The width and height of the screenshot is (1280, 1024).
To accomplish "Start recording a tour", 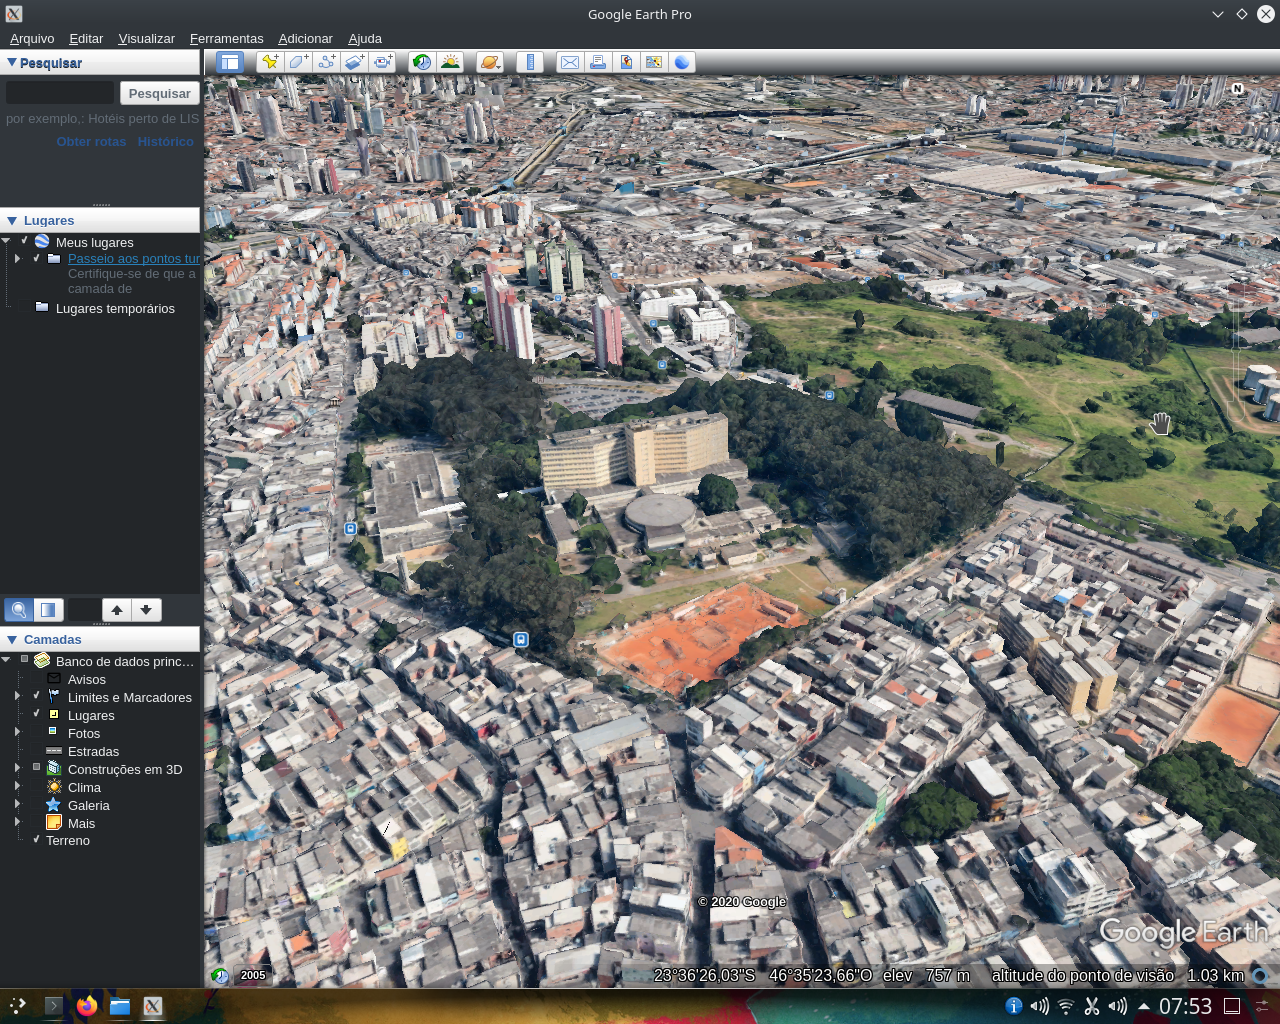I will (381, 61).
